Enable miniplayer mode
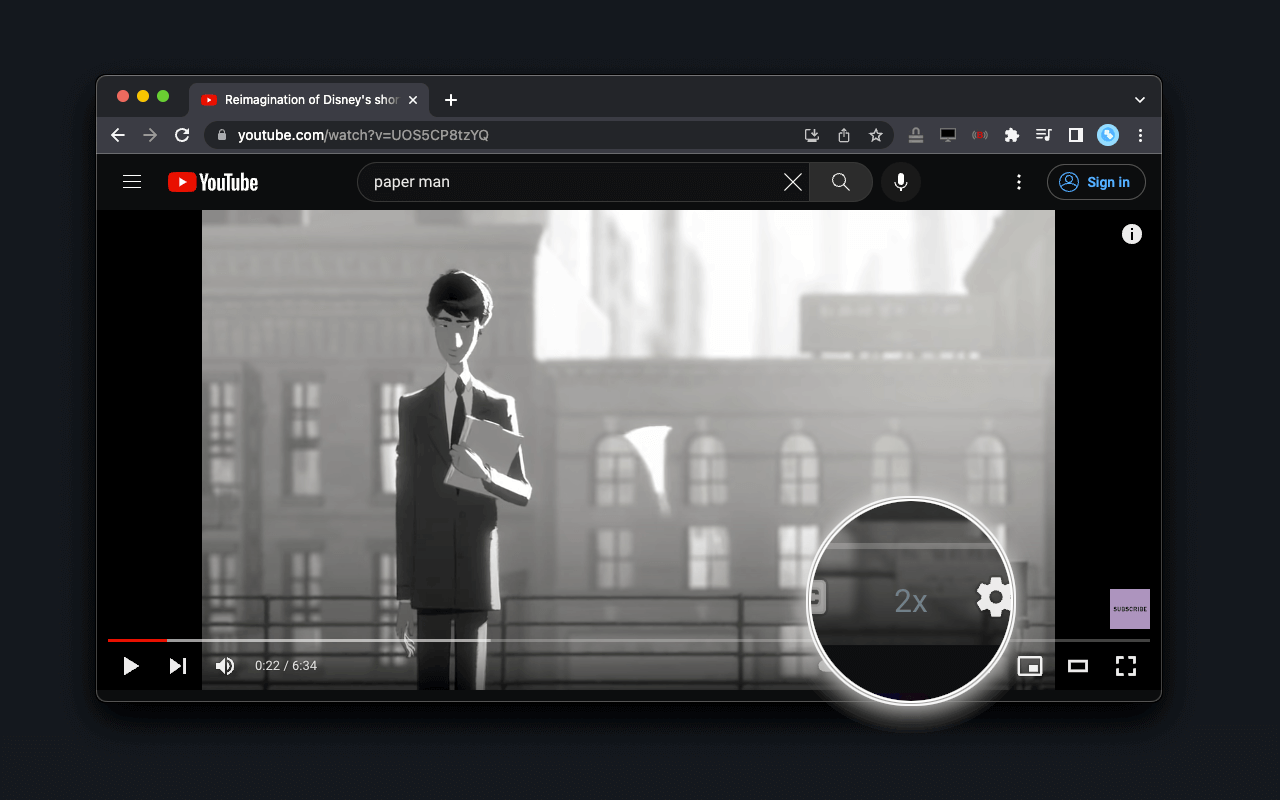The image size is (1280, 800). [x=1030, y=666]
